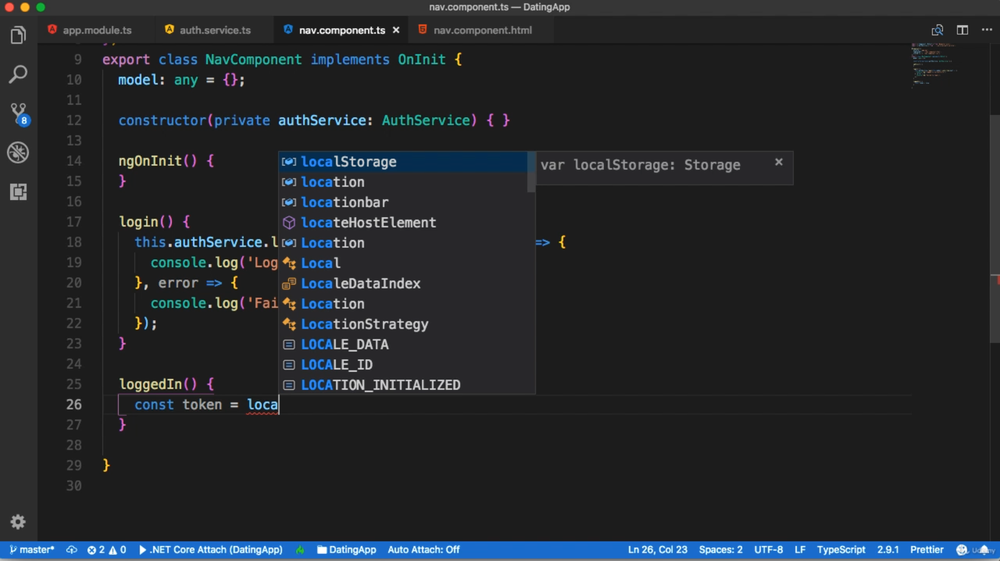Click the editor vertical scrollbar
Viewport: 1000px width, 561px height.
point(994,230)
